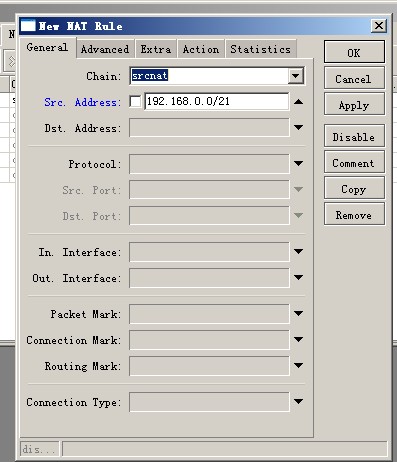
Task: Click the 'dis...' status bar text
Action: click(x=39, y=449)
